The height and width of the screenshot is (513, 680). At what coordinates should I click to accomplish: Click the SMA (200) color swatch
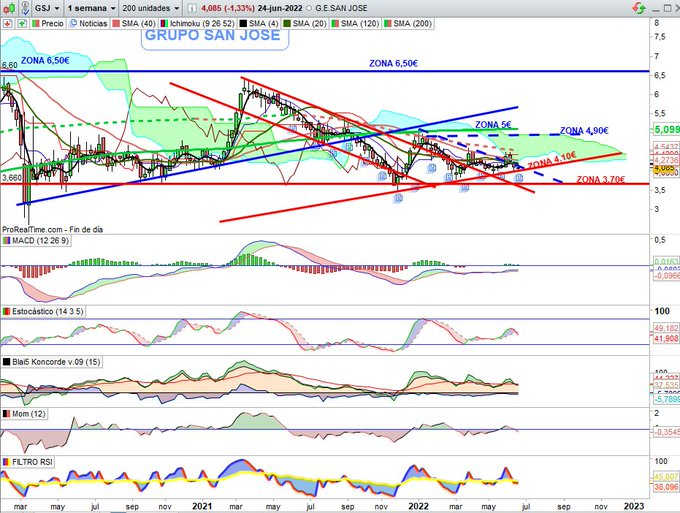[x=388, y=23]
